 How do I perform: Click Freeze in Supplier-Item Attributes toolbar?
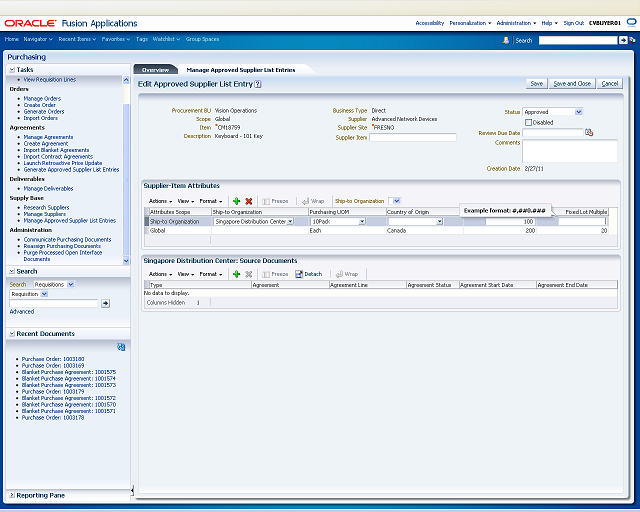coord(275,201)
